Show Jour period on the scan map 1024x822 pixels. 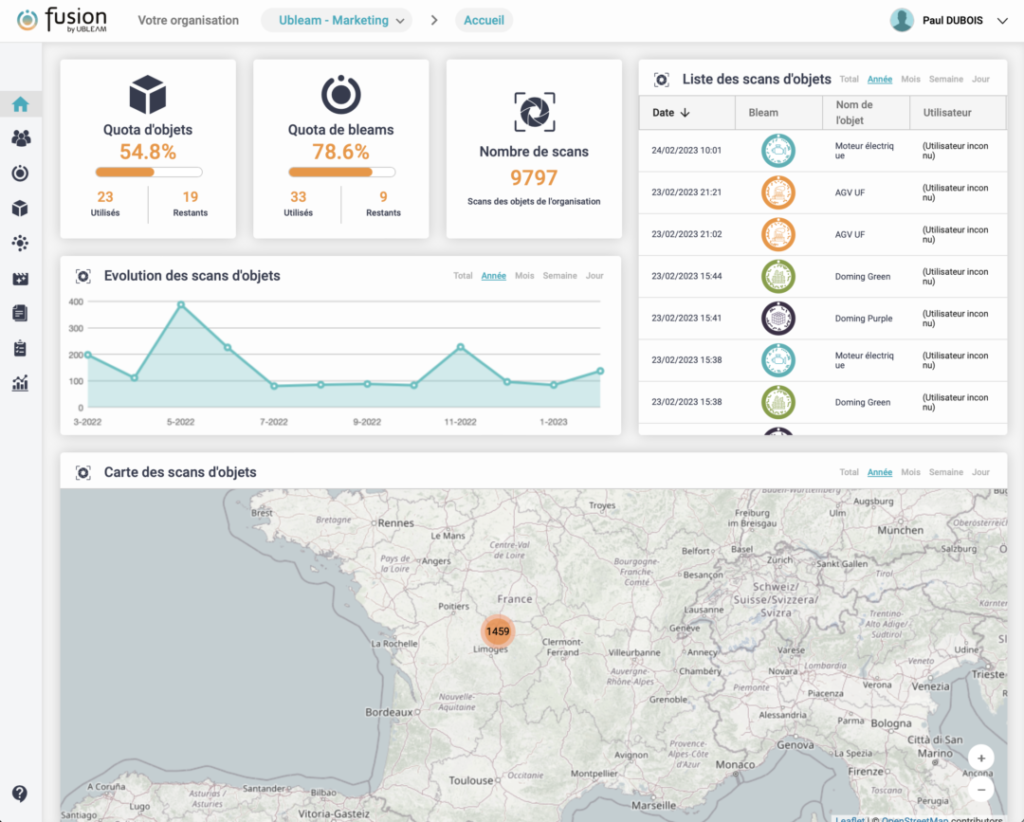981,472
